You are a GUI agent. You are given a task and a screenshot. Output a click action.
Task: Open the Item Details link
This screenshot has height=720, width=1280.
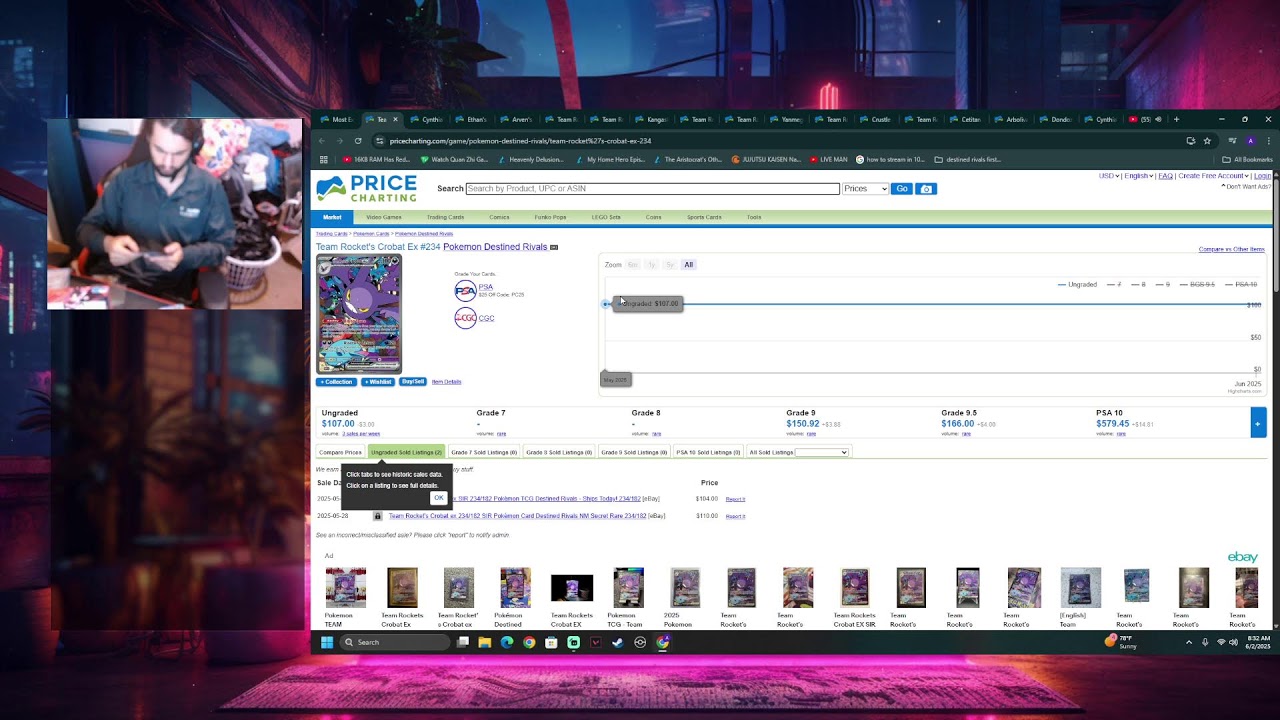click(446, 382)
